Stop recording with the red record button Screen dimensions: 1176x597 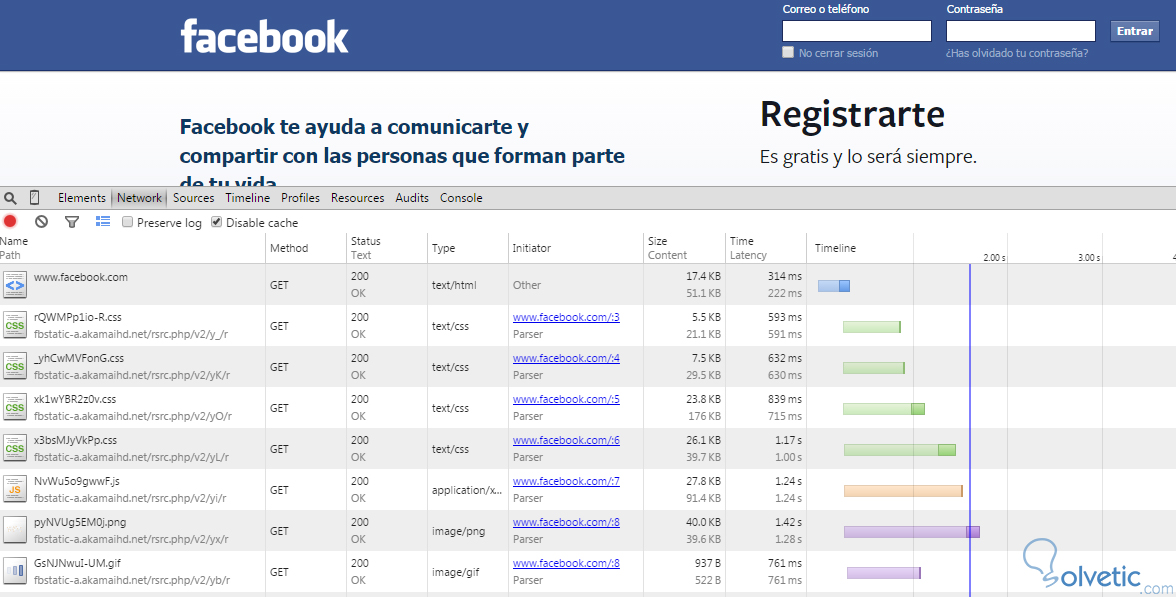[x=10, y=221]
